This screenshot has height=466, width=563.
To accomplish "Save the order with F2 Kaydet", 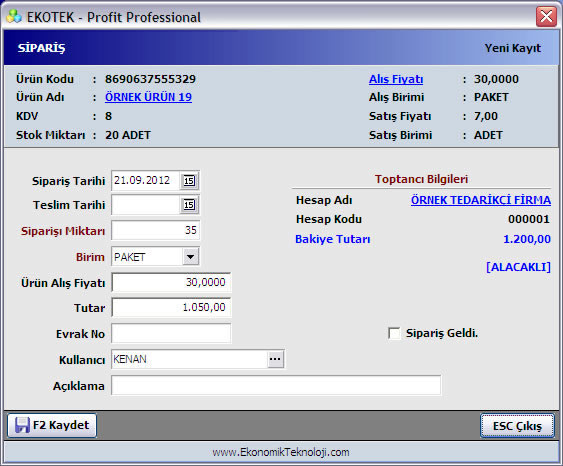I will 52,425.
